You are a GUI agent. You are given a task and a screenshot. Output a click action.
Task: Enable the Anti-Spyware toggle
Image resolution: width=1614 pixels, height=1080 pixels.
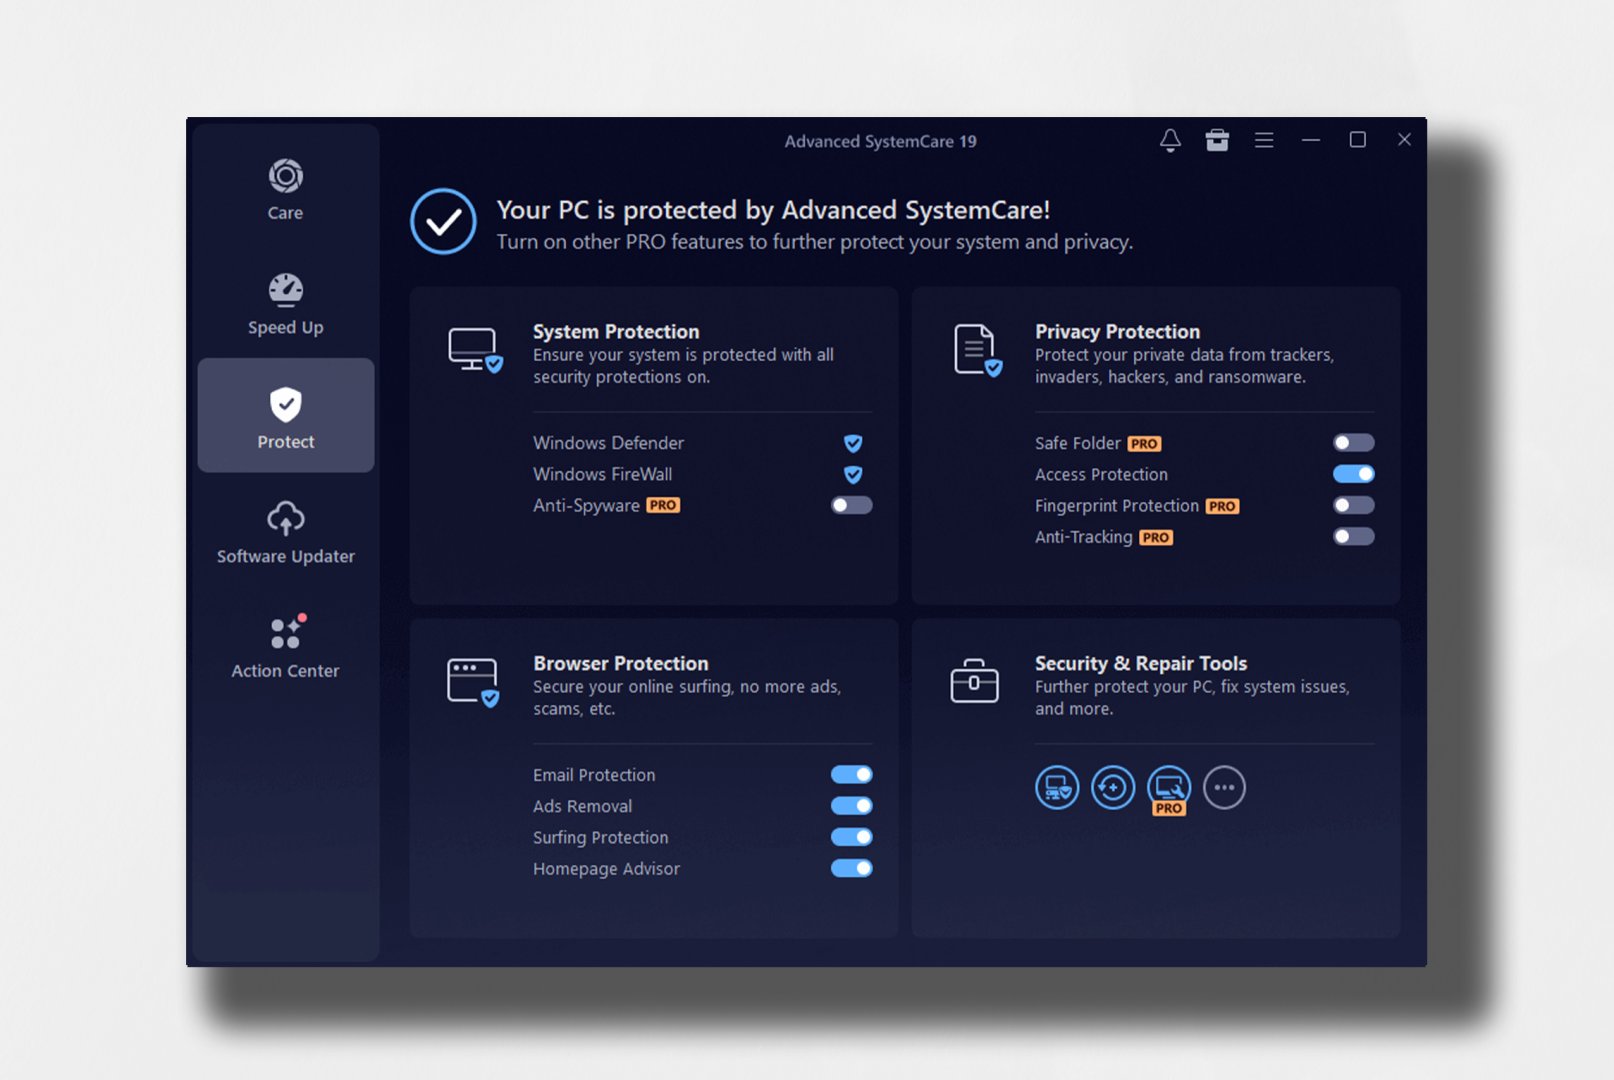pos(851,505)
